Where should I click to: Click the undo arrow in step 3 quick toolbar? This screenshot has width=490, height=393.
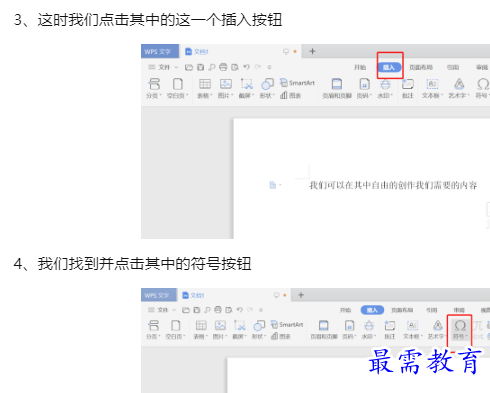point(246,67)
